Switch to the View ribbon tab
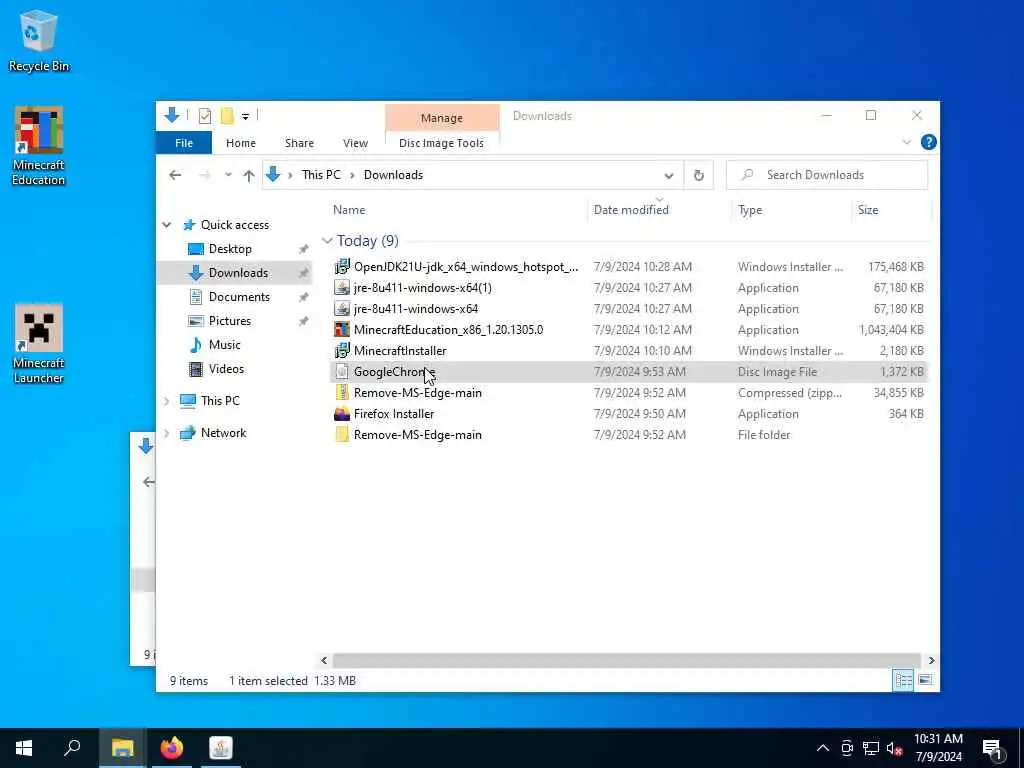The height and width of the screenshot is (768, 1024). (355, 143)
